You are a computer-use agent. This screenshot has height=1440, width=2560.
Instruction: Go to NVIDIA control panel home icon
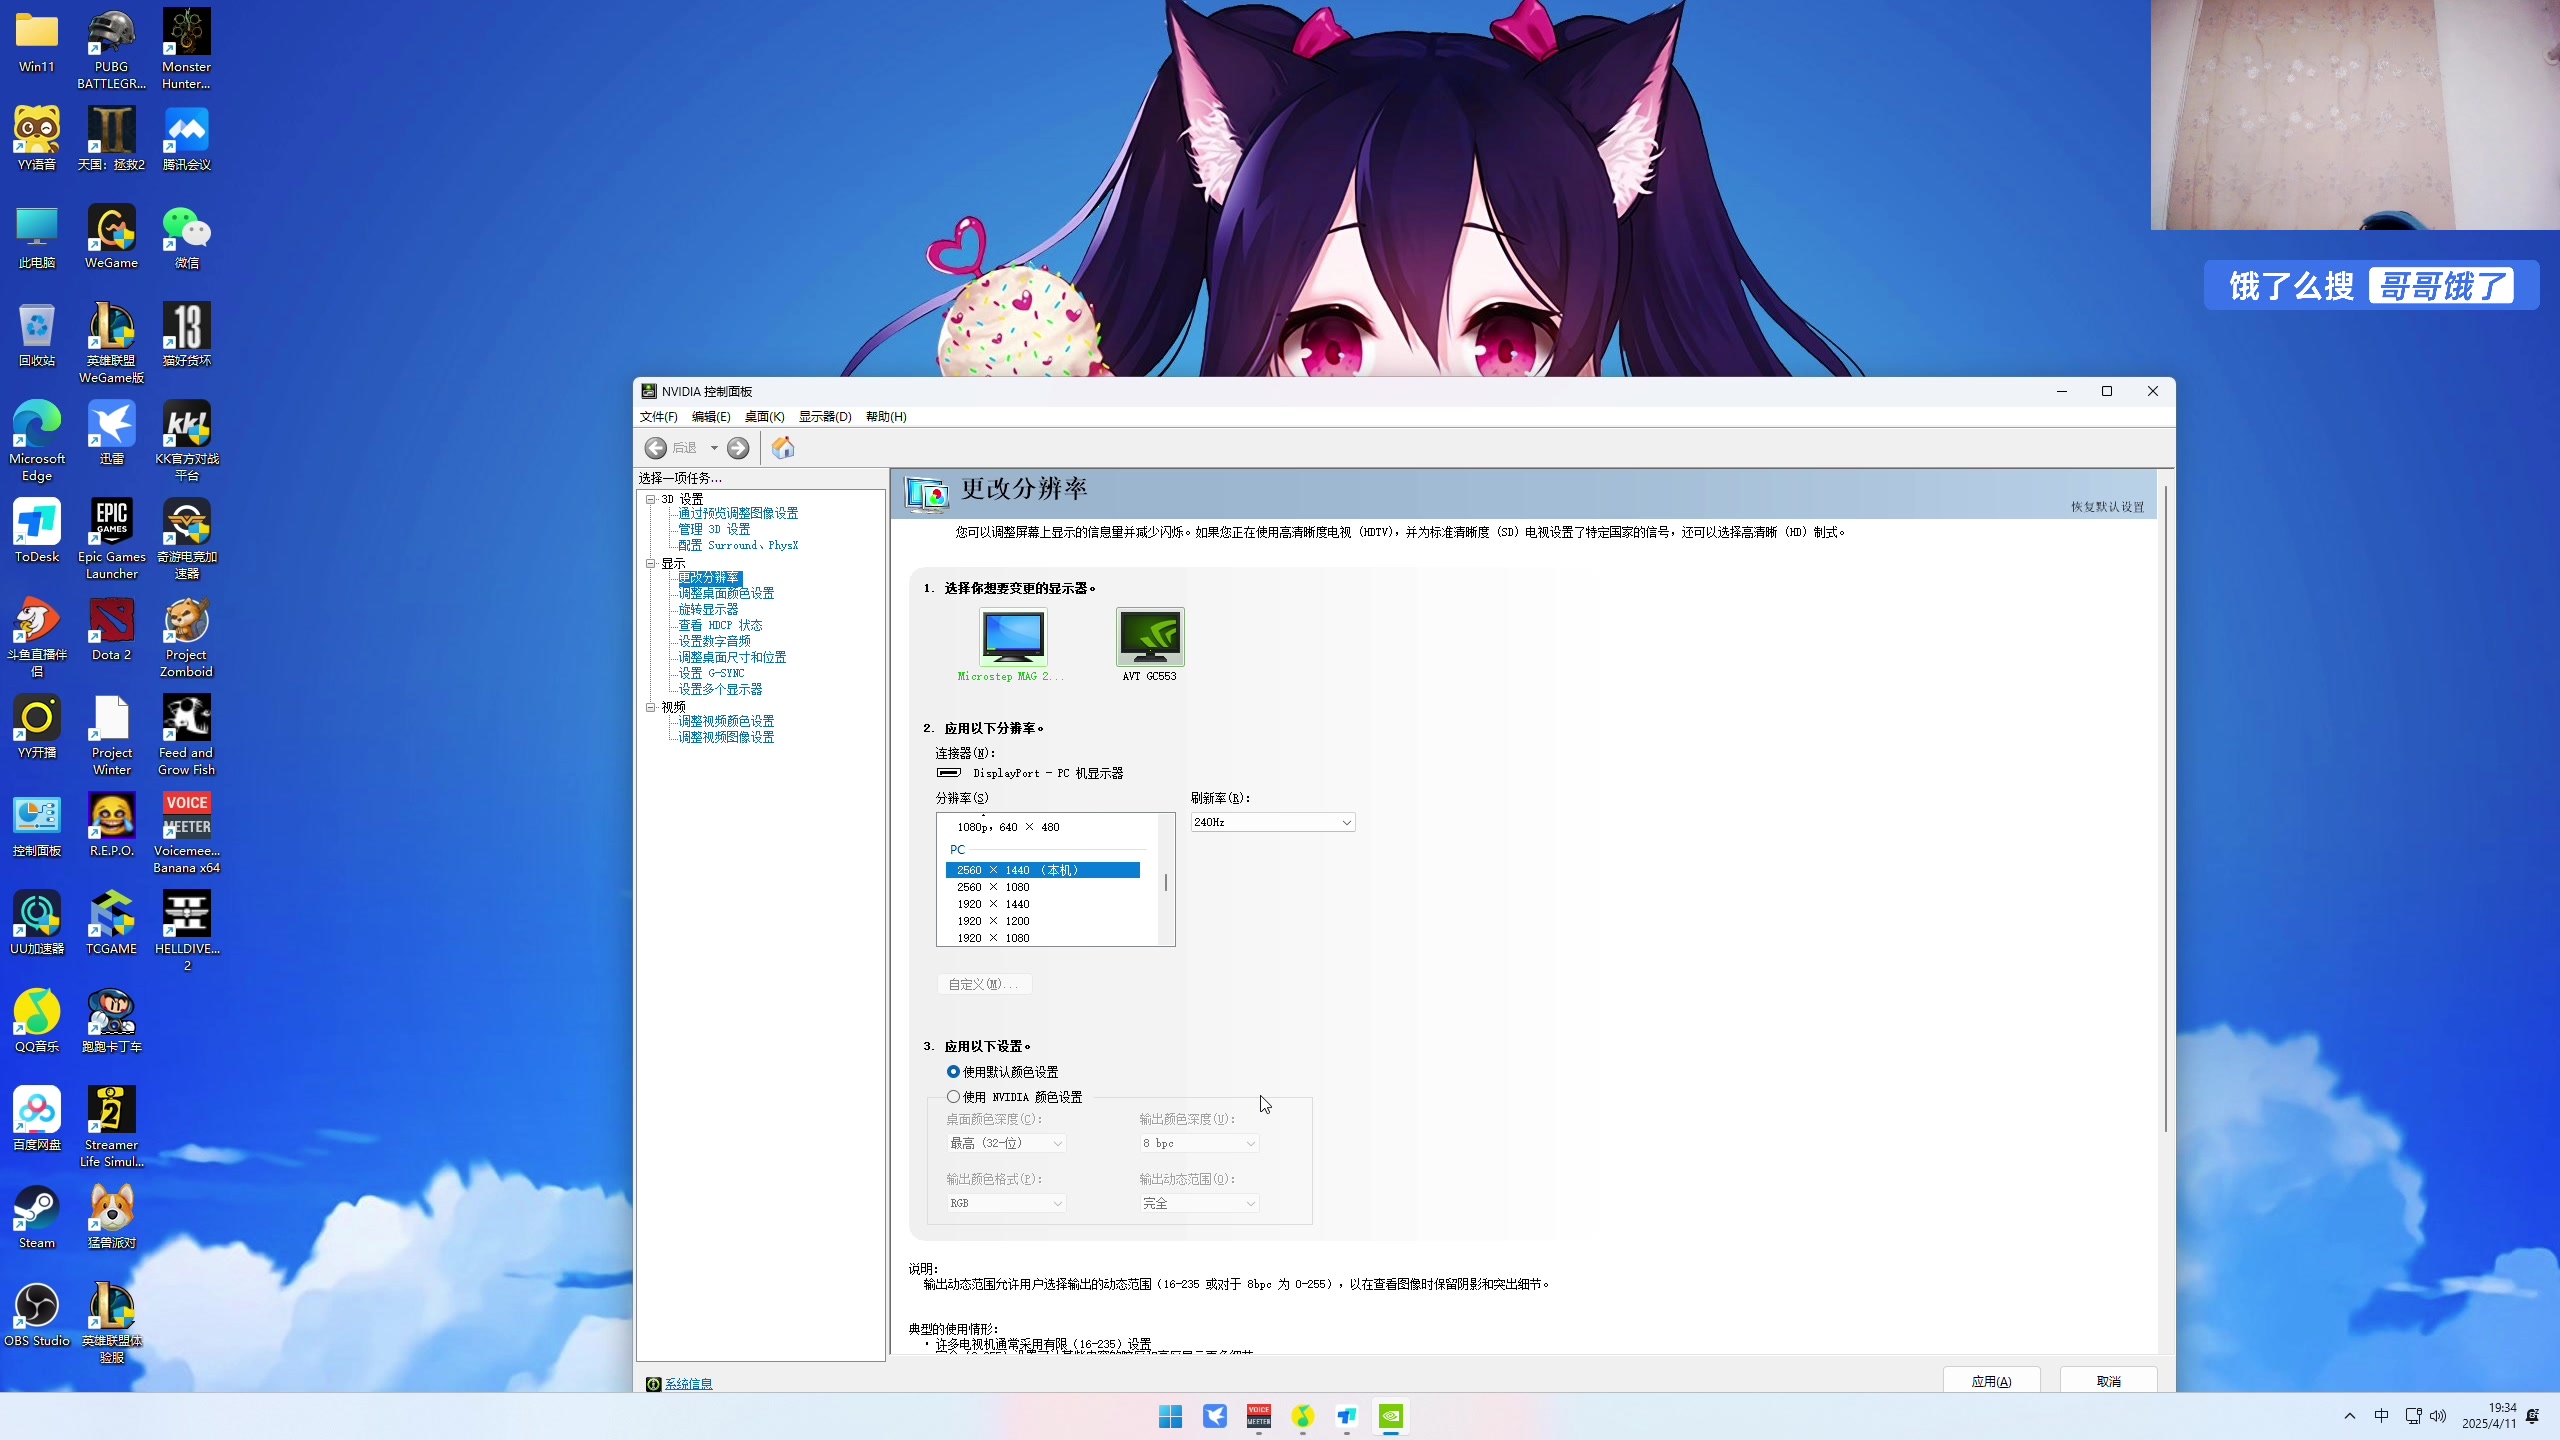(x=783, y=448)
